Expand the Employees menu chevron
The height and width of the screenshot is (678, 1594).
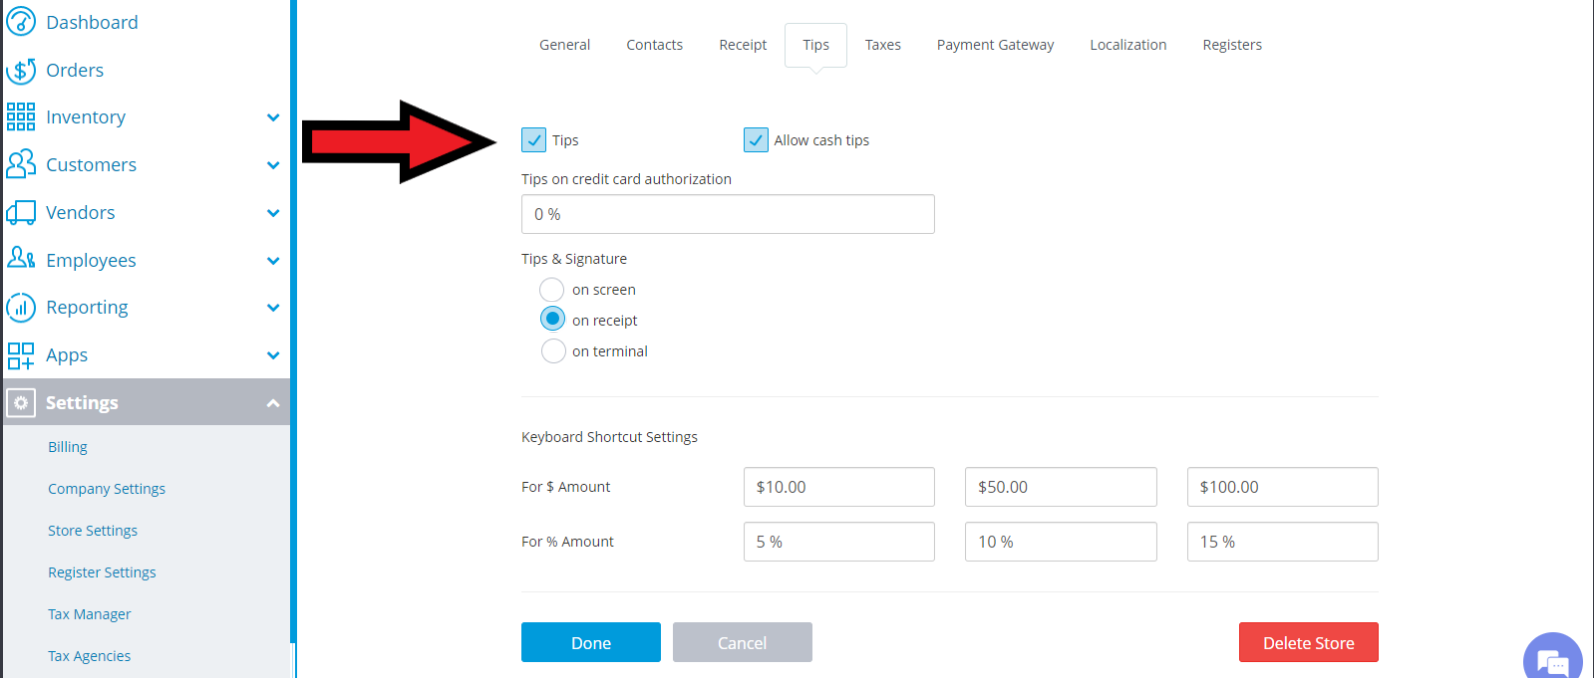pos(273,261)
